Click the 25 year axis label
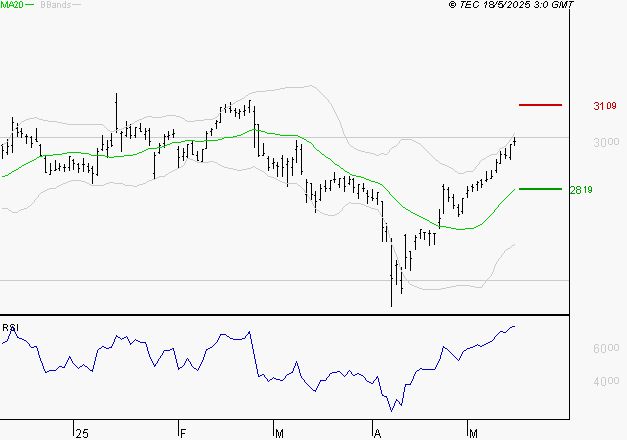 coord(82,434)
